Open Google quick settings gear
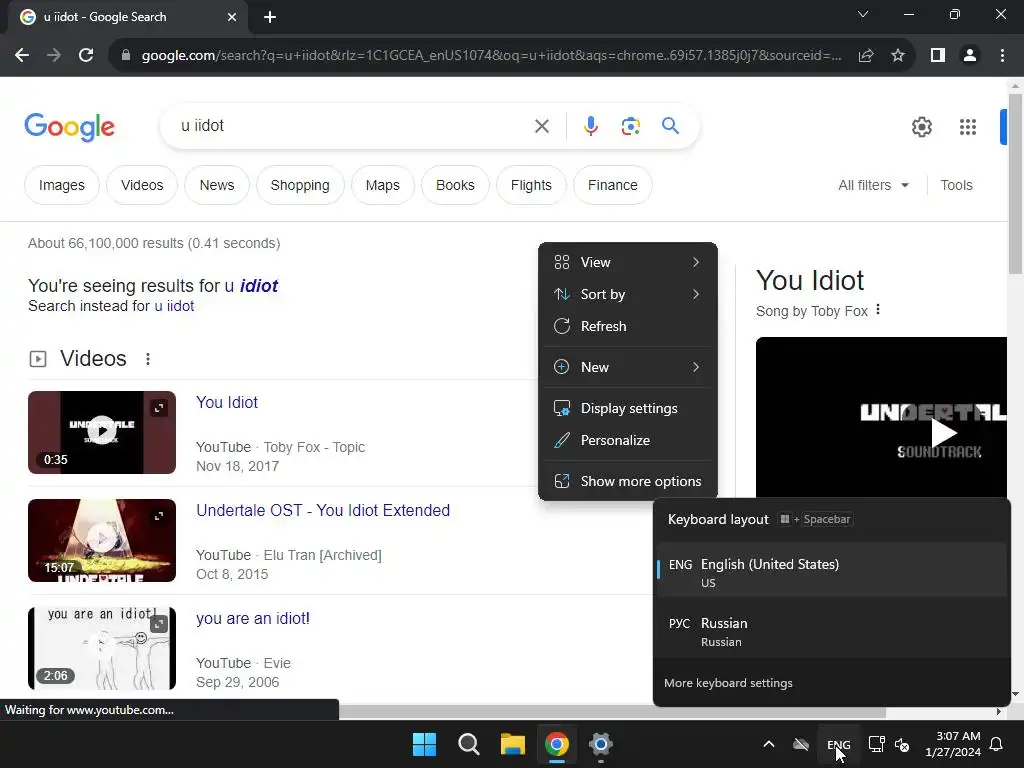 pos(921,127)
